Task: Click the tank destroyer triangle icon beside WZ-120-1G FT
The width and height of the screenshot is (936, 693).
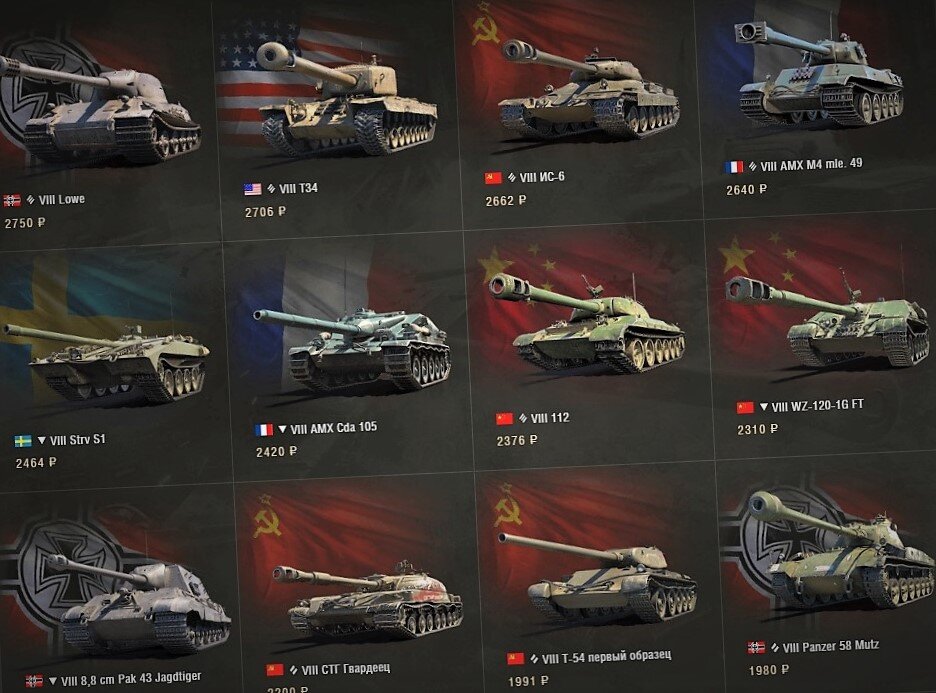Action: pos(763,407)
